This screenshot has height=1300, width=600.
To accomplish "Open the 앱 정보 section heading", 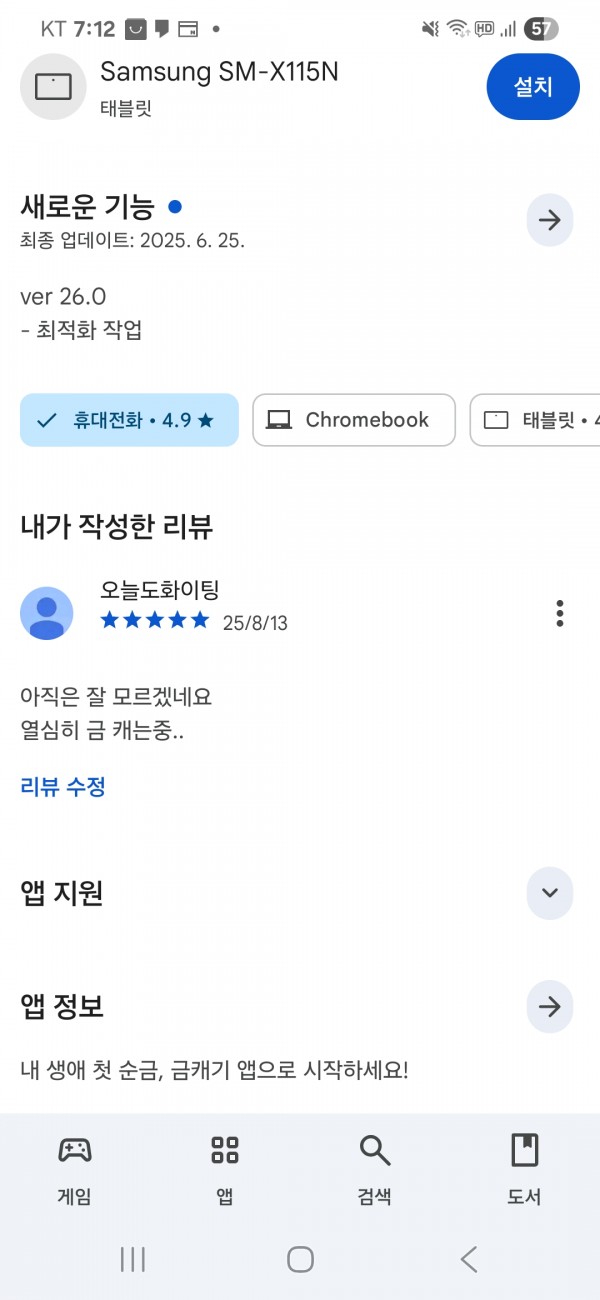I will point(62,1007).
